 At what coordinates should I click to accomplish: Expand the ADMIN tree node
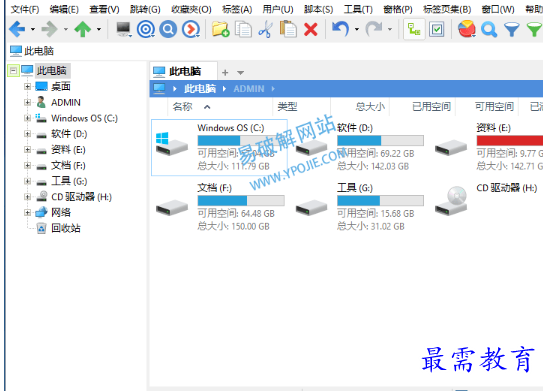click(27, 102)
